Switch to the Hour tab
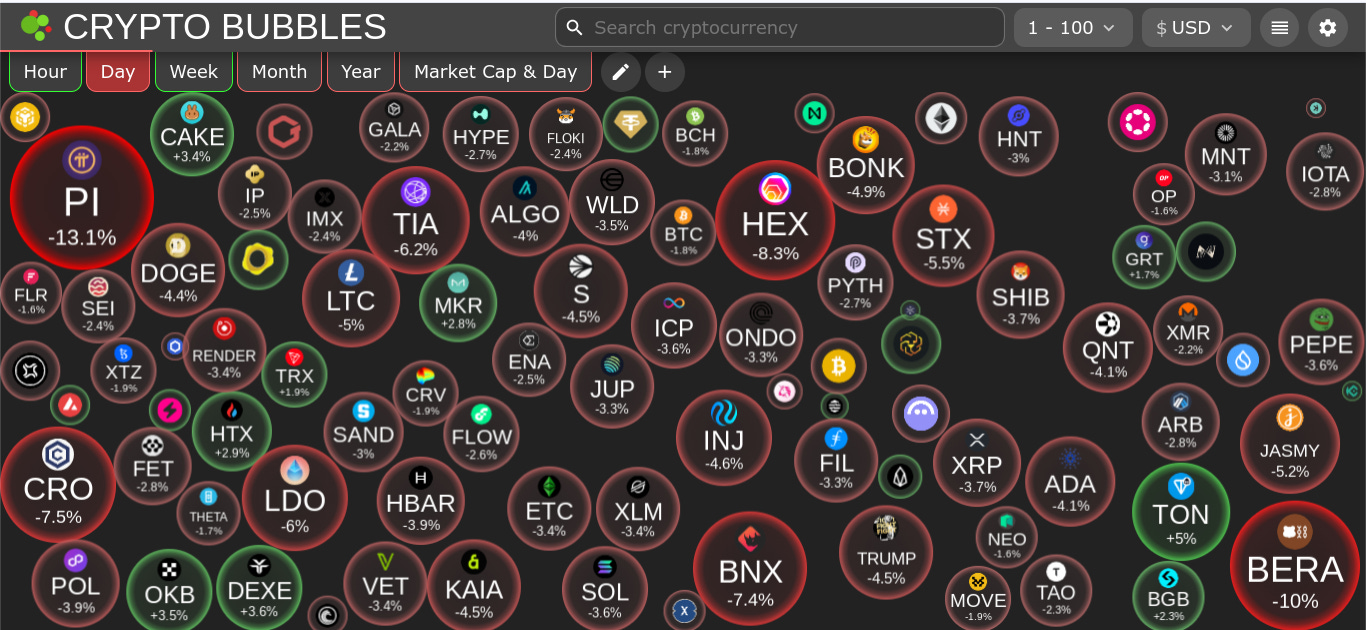This screenshot has width=1366, height=630. [45, 72]
